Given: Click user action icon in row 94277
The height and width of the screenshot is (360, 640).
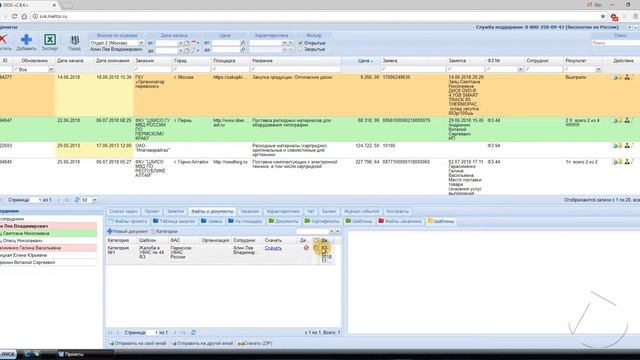Looking at the screenshot, I should [x=627, y=77].
